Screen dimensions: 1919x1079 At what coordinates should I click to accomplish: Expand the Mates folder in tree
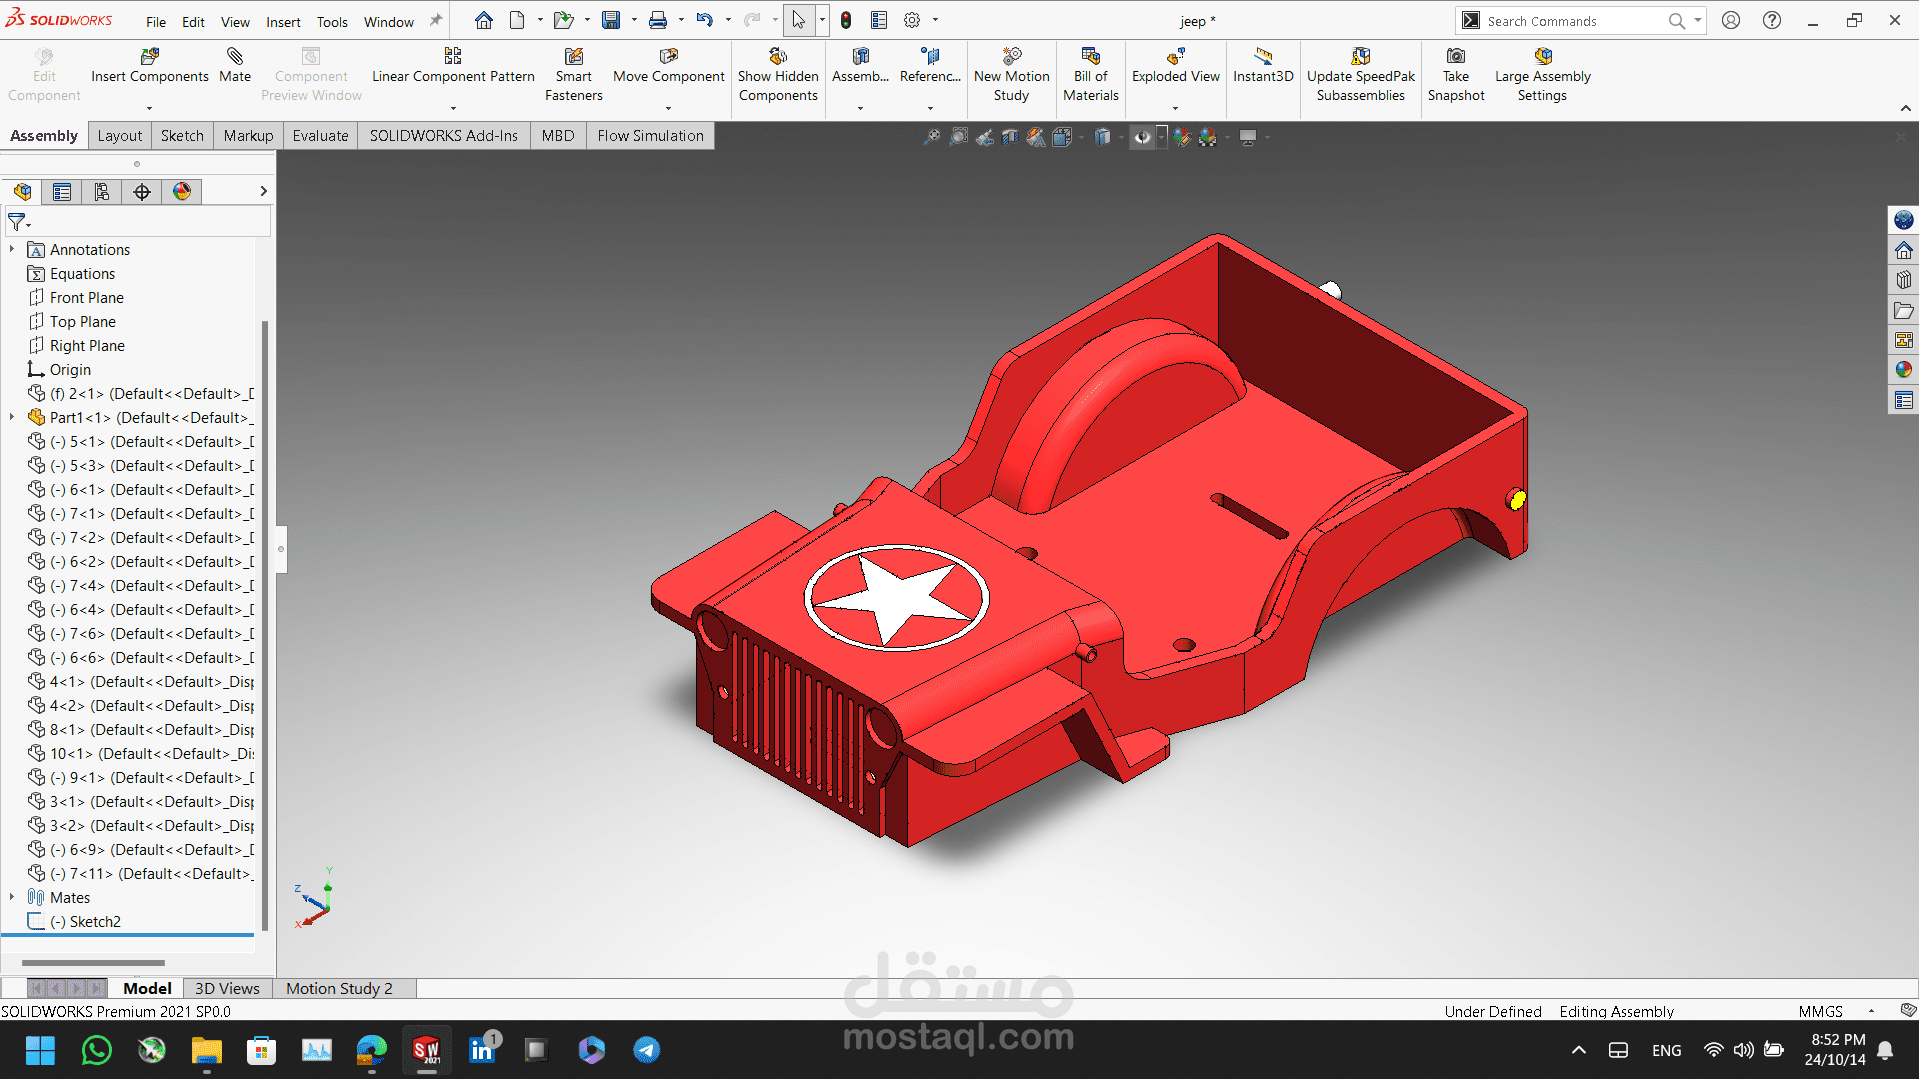point(12,898)
